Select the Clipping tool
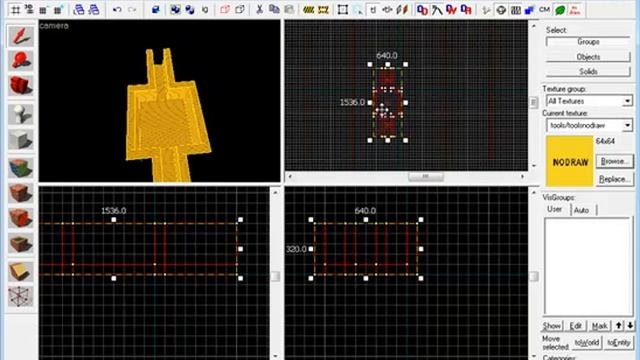This screenshot has height=360, width=640. coord(20,272)
